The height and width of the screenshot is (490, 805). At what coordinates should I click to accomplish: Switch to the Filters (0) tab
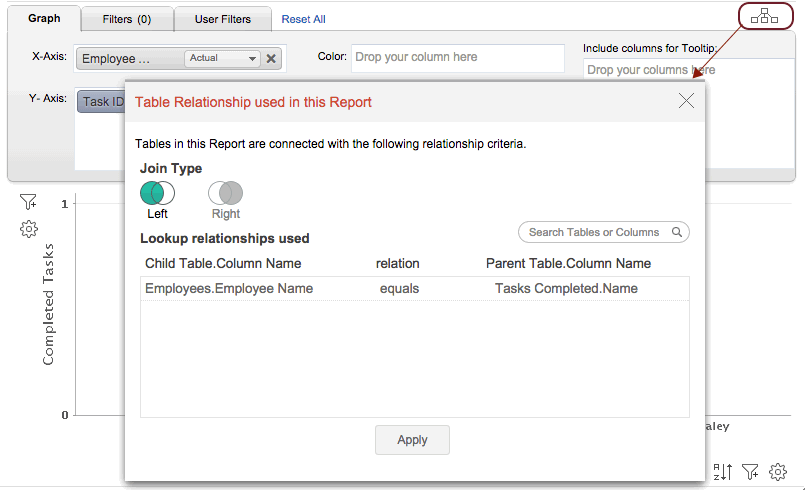126,19
